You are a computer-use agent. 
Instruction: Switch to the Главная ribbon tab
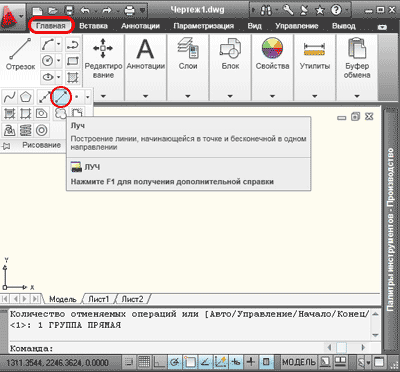click(x=51, y=26)
